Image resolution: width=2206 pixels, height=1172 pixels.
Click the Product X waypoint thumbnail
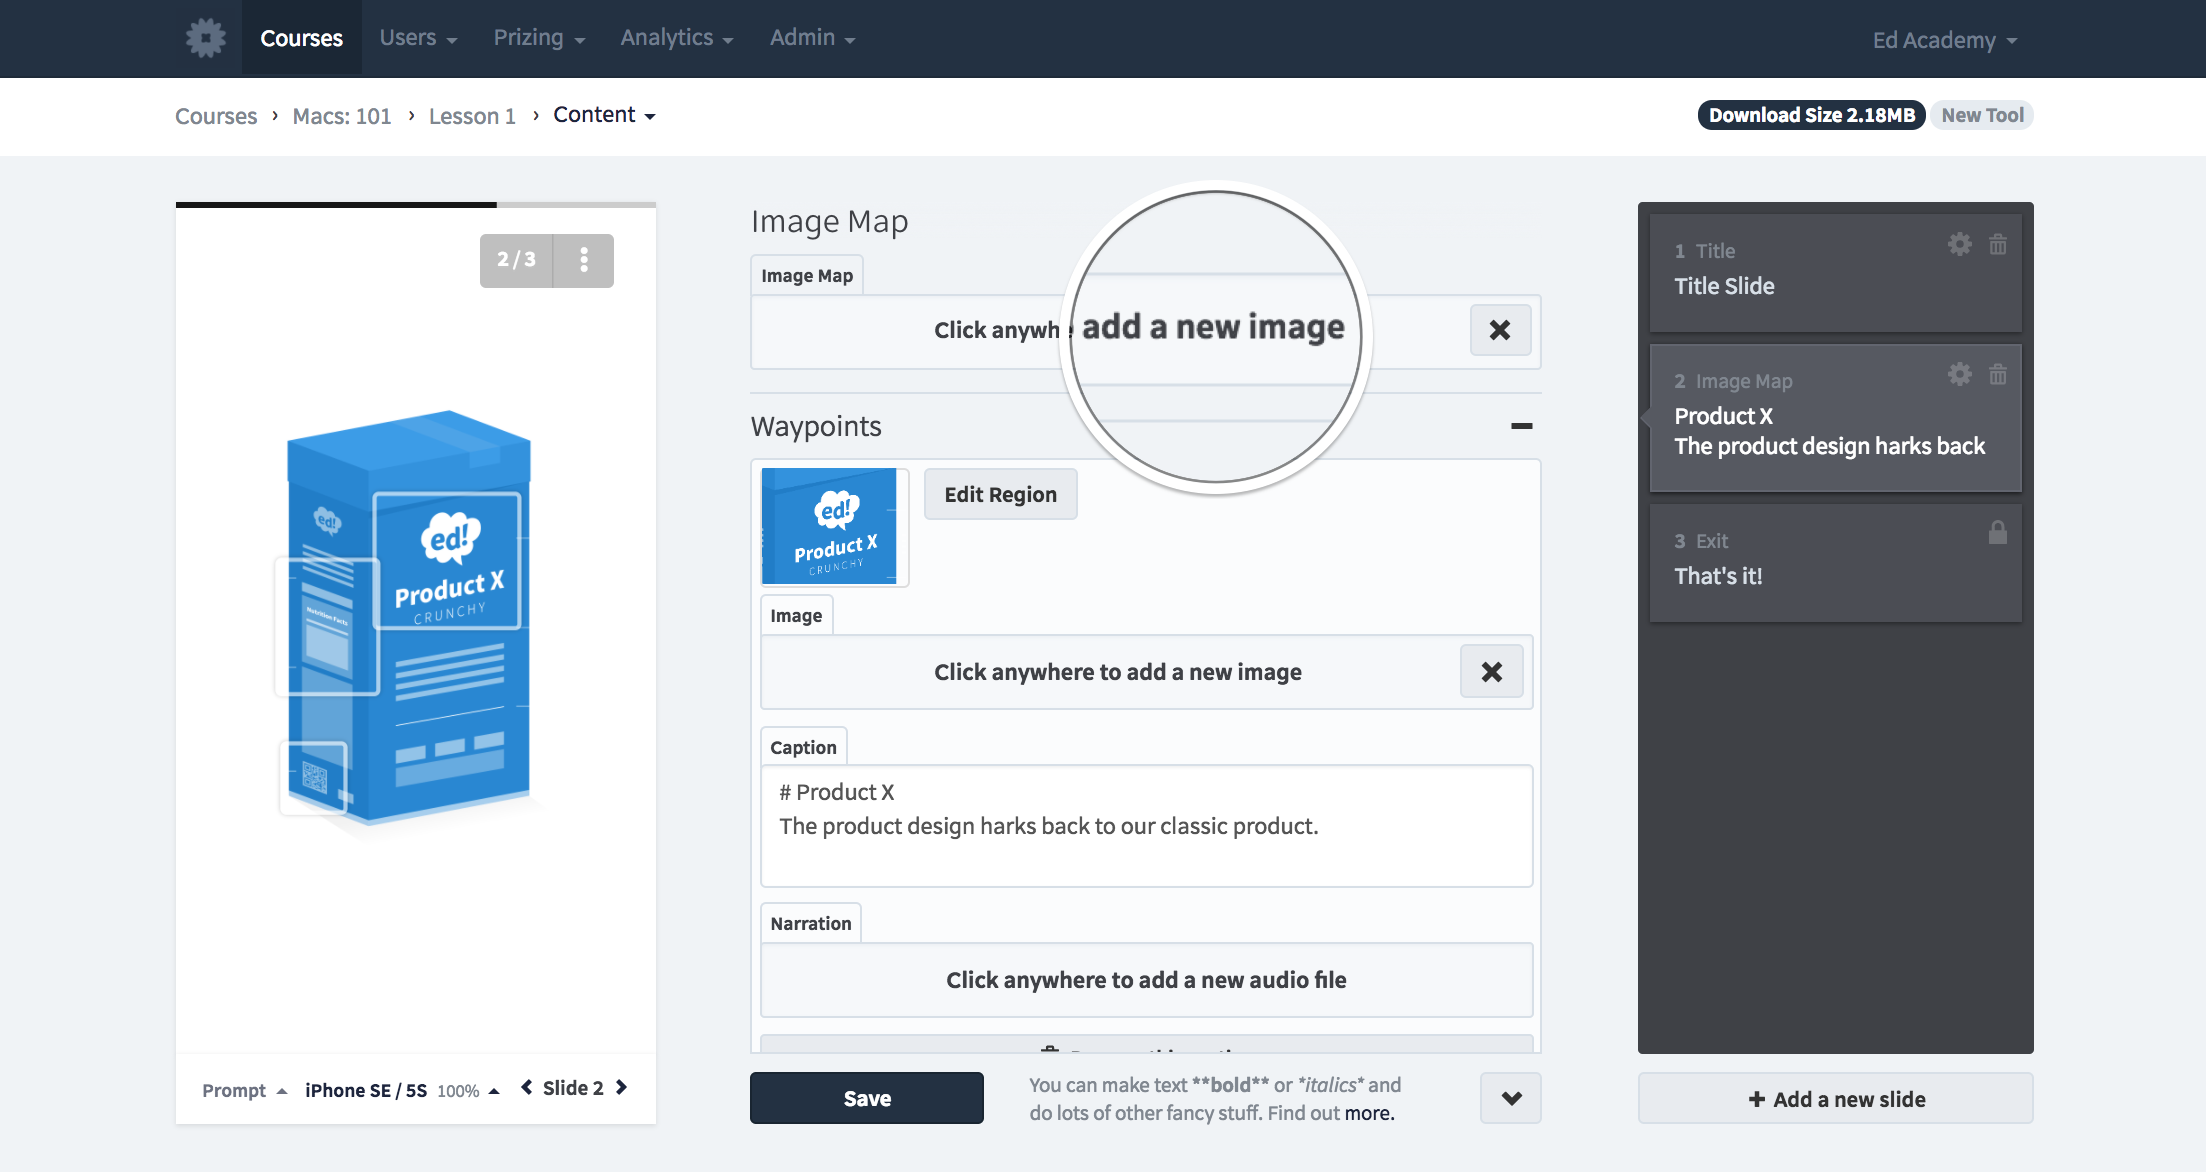point(830,527)
